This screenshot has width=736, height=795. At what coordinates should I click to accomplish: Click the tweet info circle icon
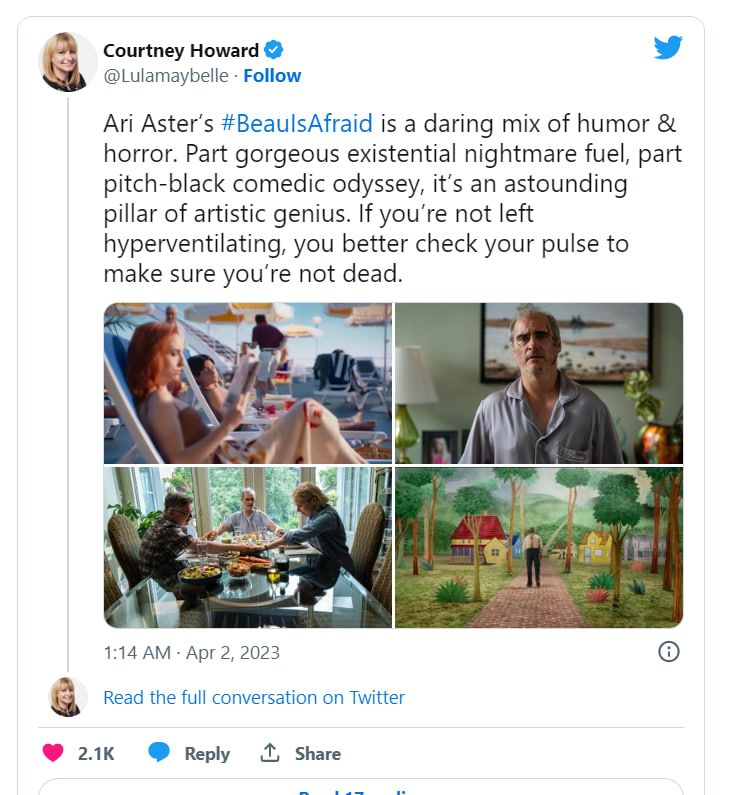point(669,652)
